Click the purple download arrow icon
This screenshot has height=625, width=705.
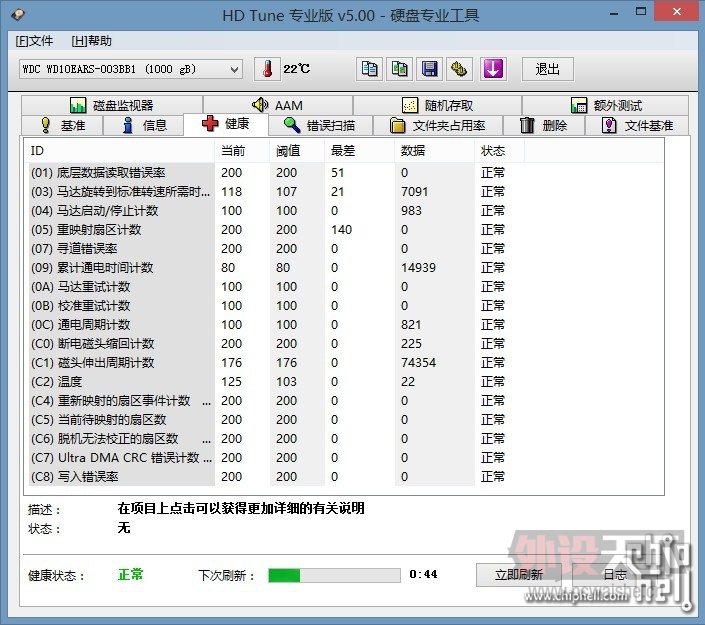coord(493,69)
